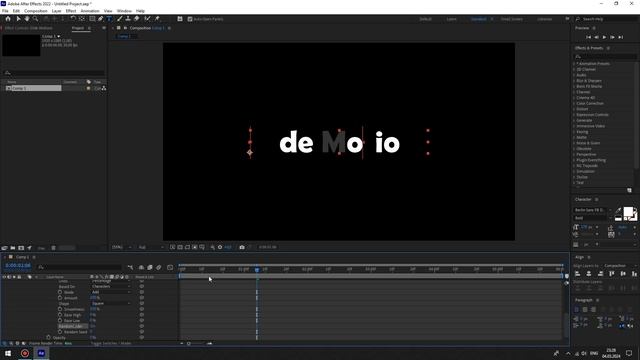Select the Hand tool

pos(27,19)
